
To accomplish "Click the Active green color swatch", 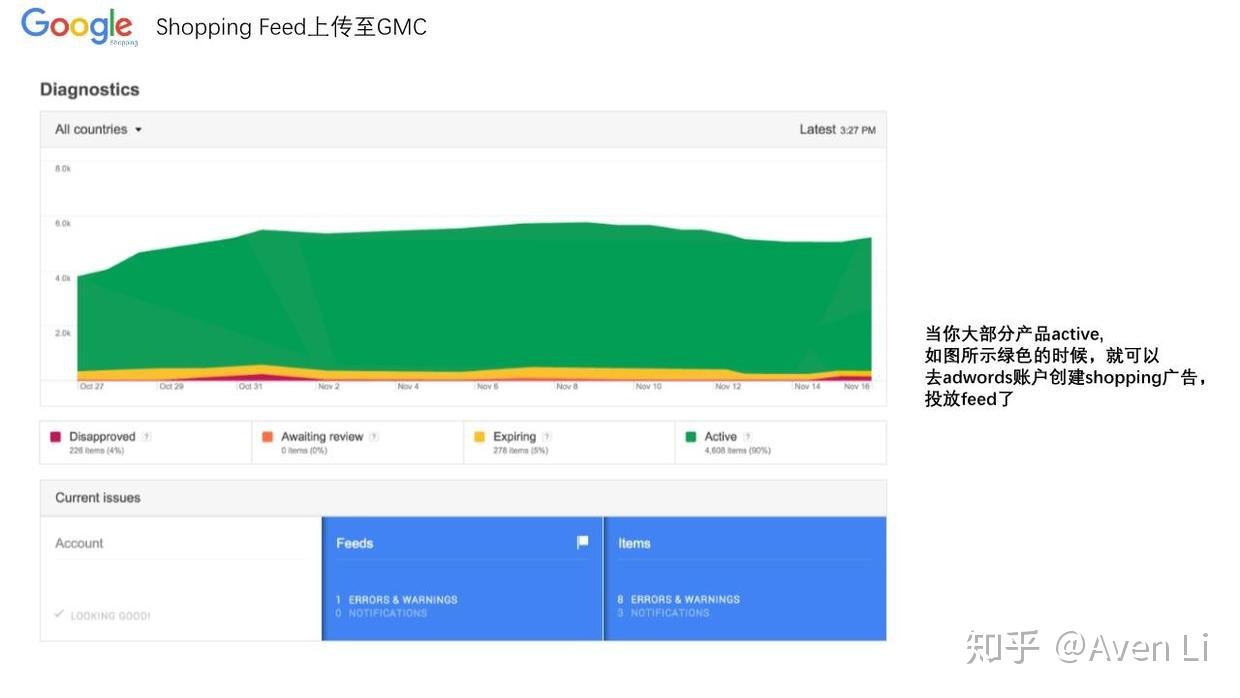I will pyautogui.click(x=691, y=437).
